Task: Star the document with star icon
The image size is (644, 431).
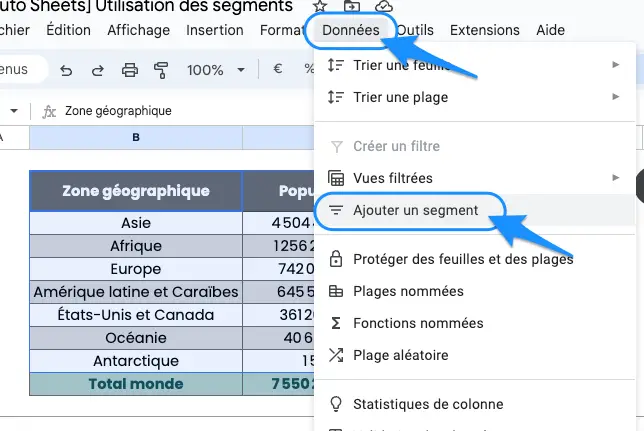Action: click(320, 6)
